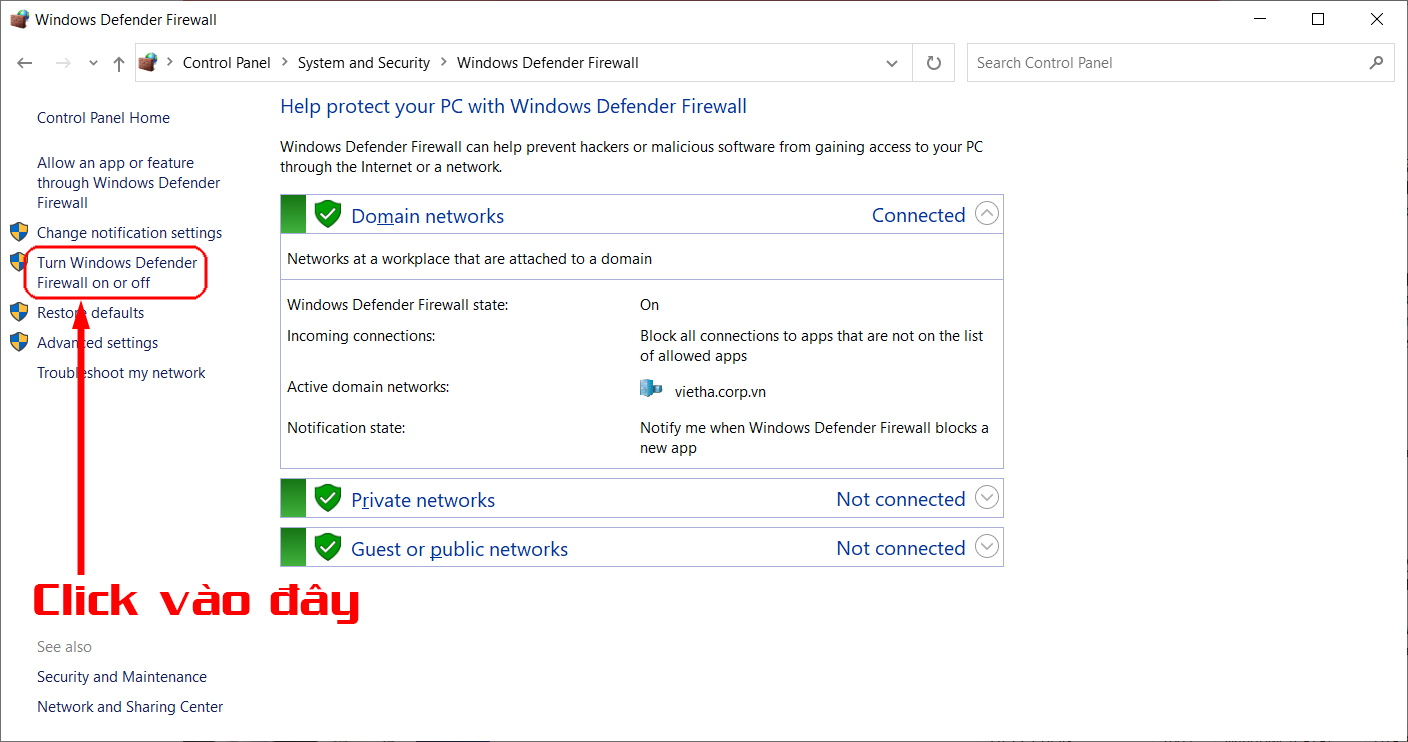The width and height of the screenshot is (1408, 742).
Task: Select Windows Defender Firewall breadcrumb
Action: [548, 62]
